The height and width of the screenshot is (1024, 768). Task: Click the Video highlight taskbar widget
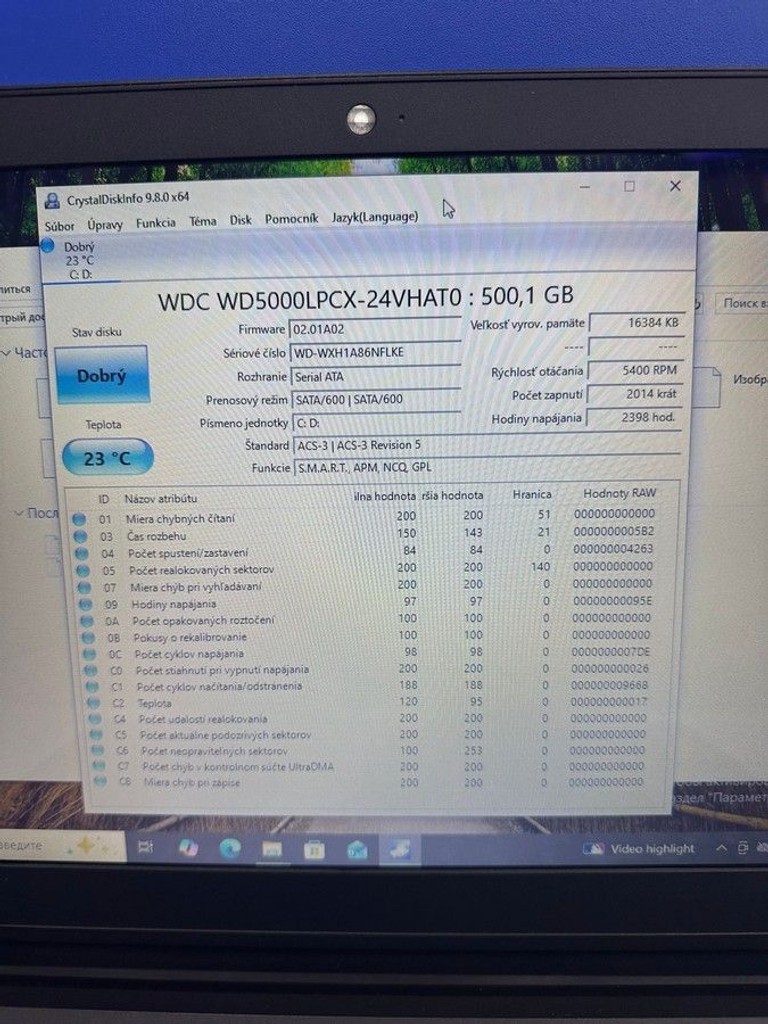click(639, 849)
